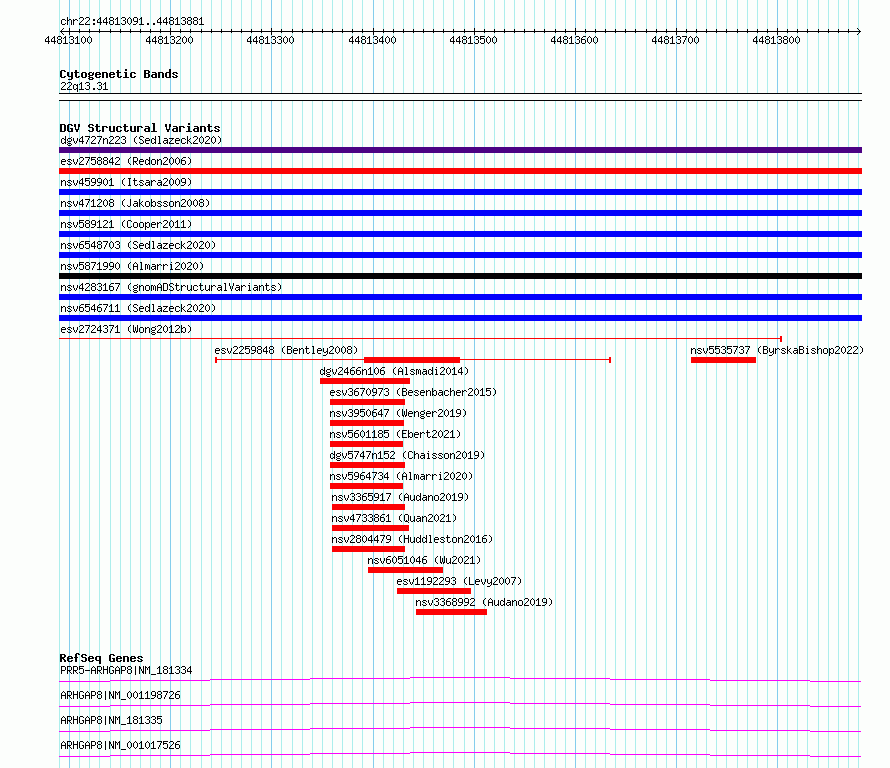Open variant nsv6548703 (Sedlazeck2020)
This screenshot has height=768, width=890.
point(138,245)
